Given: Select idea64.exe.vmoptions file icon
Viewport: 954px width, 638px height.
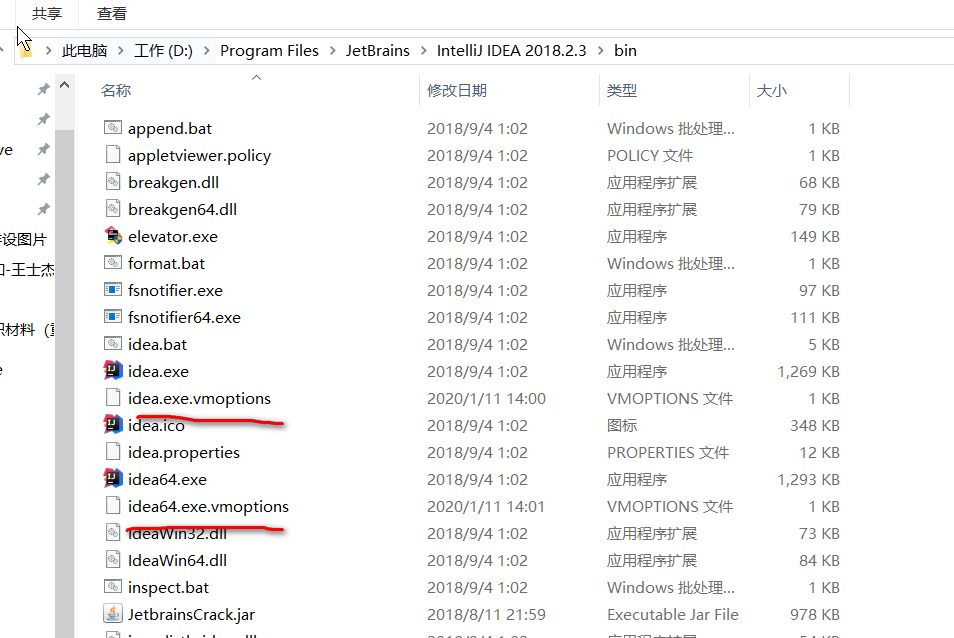Looking at the screenshot, I should click(113, 505).
